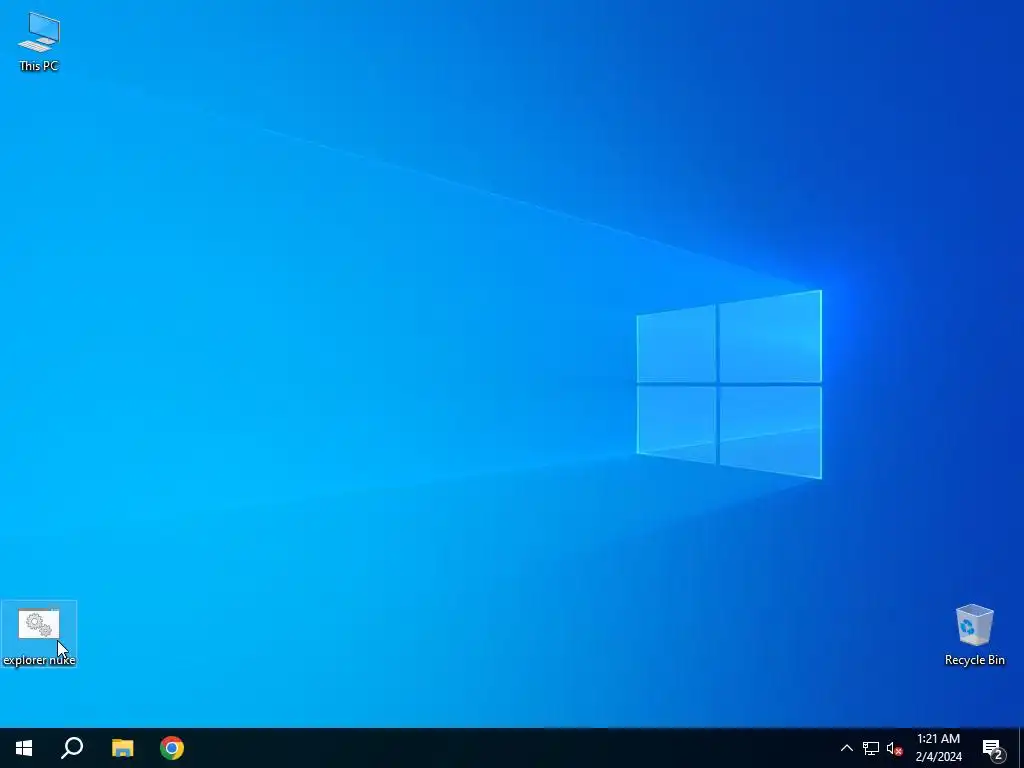Select the Recycle Bin desktop icon

(974, 635)
